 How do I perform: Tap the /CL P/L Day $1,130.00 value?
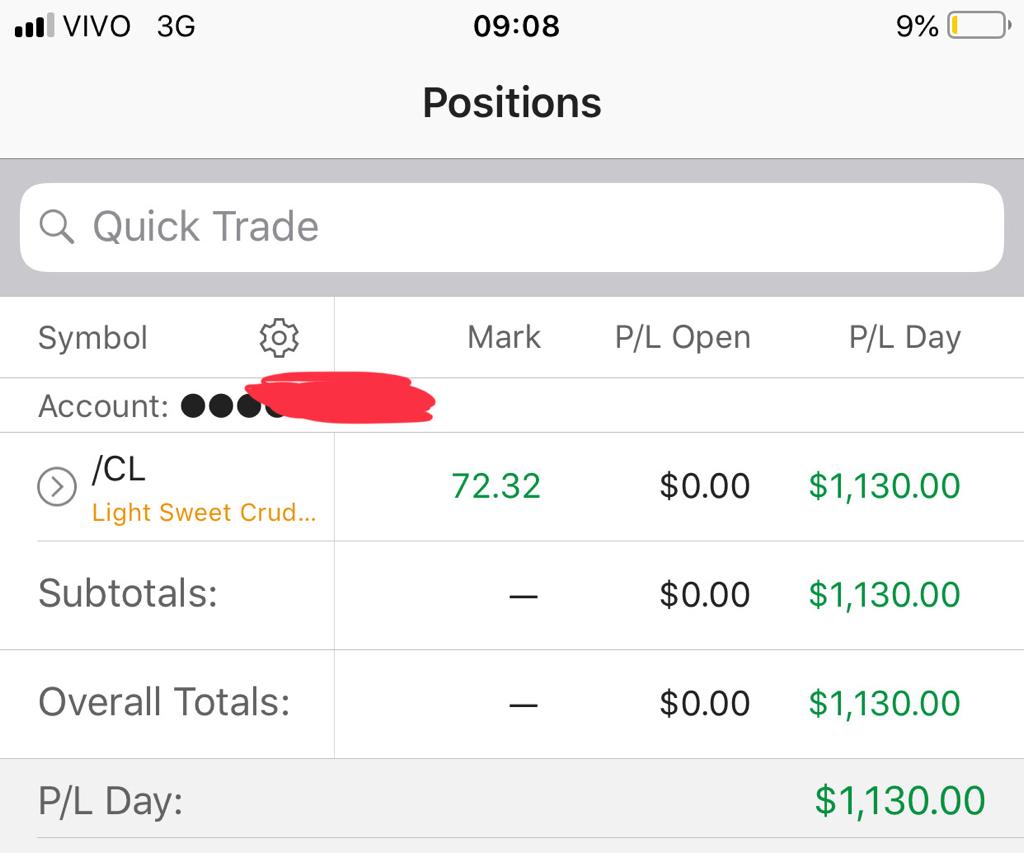pyautogui.click(x=884, y=486)
